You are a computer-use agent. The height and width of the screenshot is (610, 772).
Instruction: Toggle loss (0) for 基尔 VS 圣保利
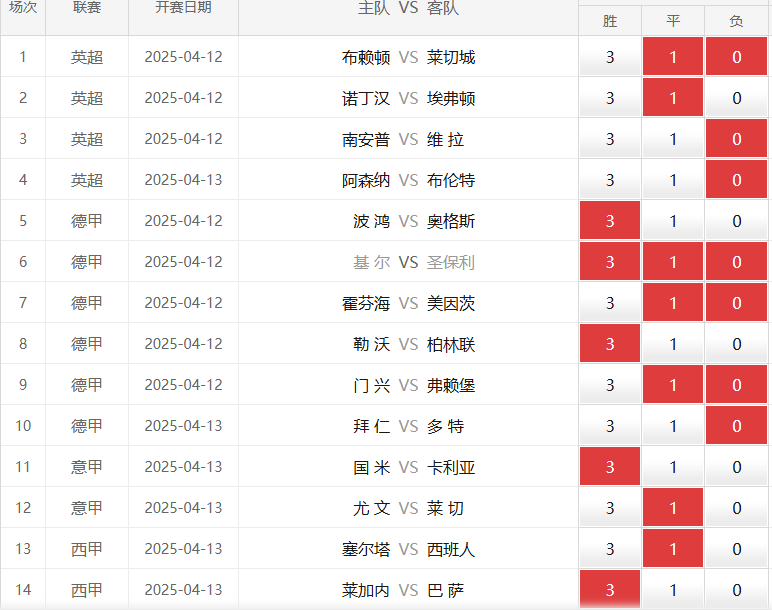(736, 261)
